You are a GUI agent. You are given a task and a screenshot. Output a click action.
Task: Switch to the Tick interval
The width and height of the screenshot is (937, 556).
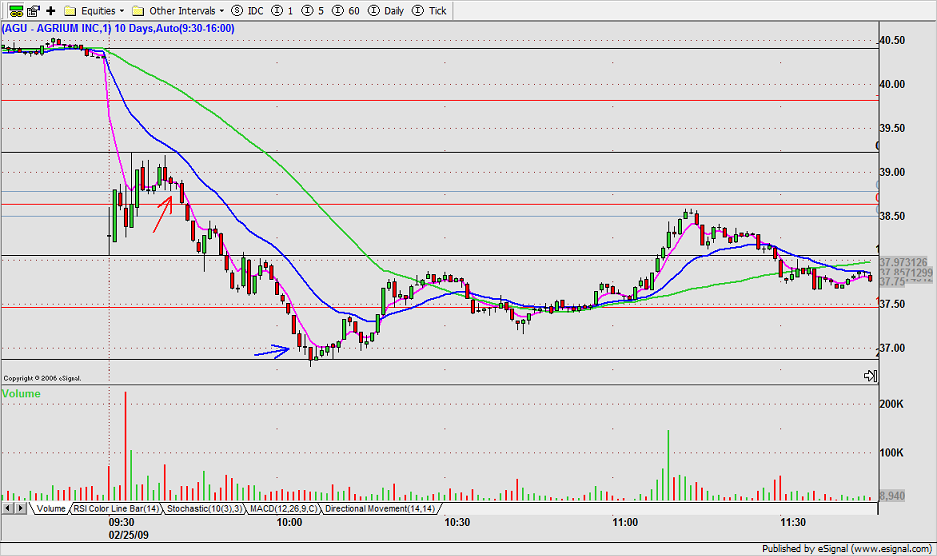(429, 11)
